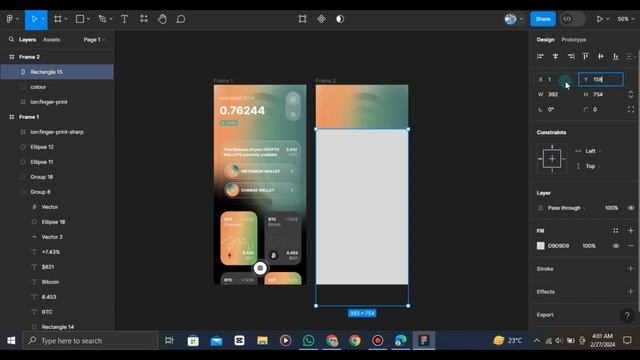Switch to the Layers tab
The image size is (640, 360).
(x=27, y=40)
